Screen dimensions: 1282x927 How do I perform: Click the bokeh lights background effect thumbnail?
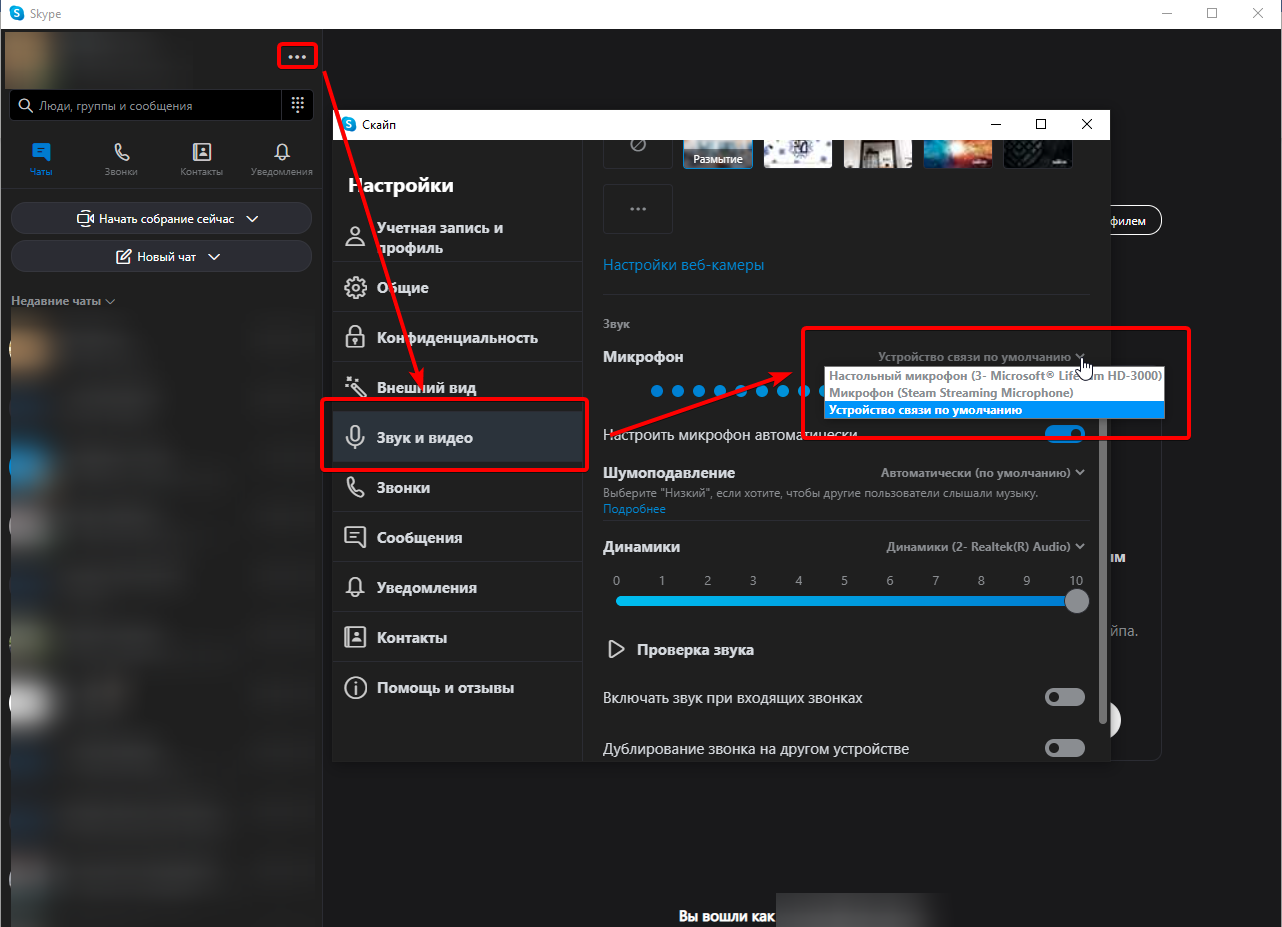tap(958, 153)
